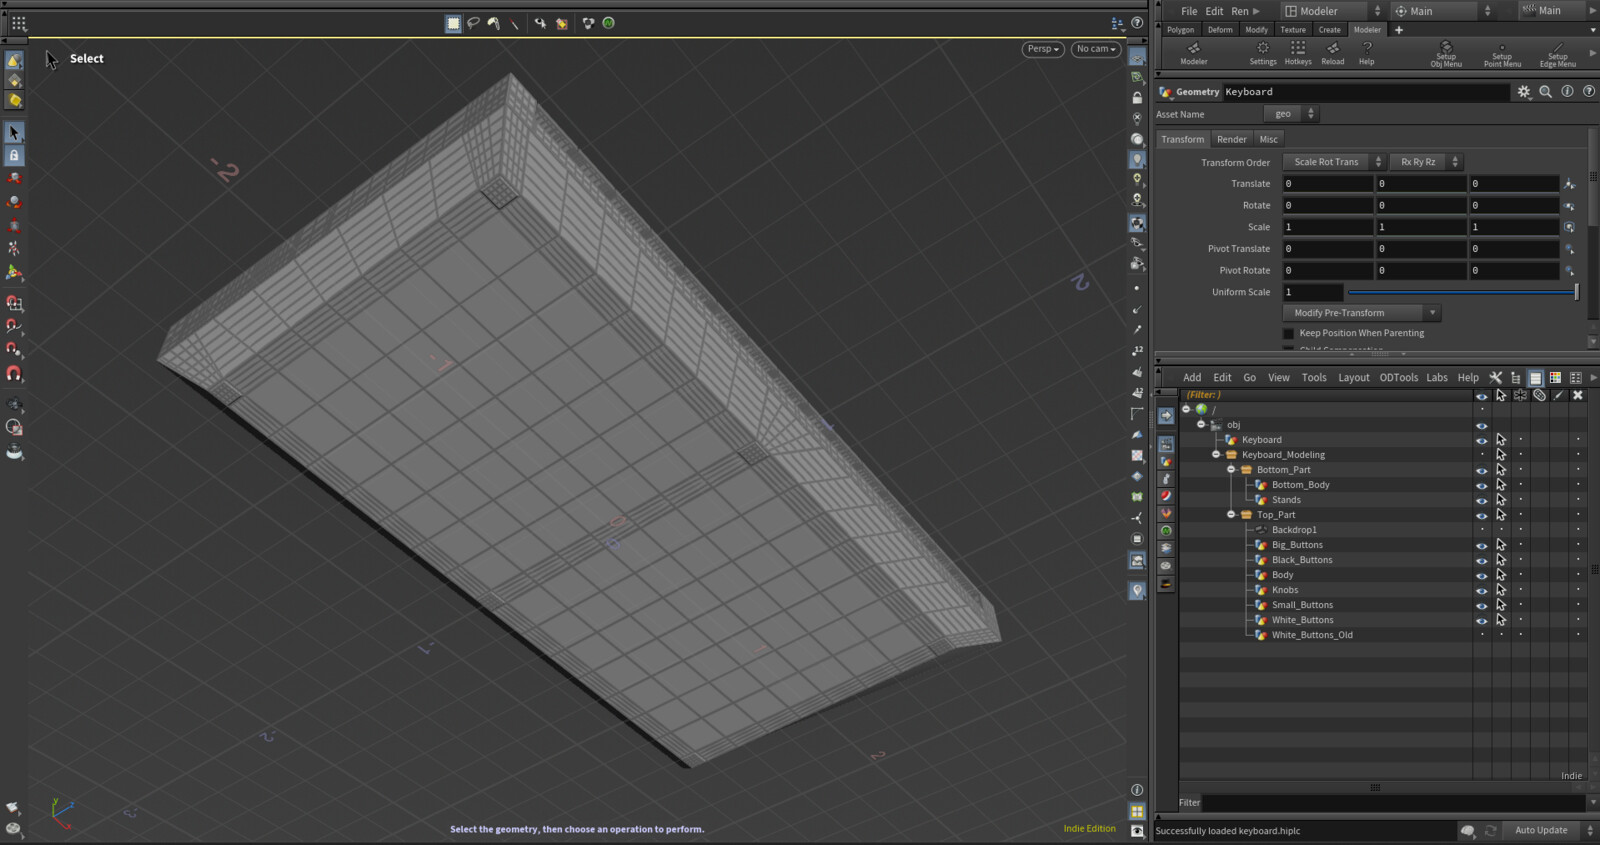1600x845 pixels.
Task: Select White_Buttons_Old tree item
Action: coord(1312,635)
